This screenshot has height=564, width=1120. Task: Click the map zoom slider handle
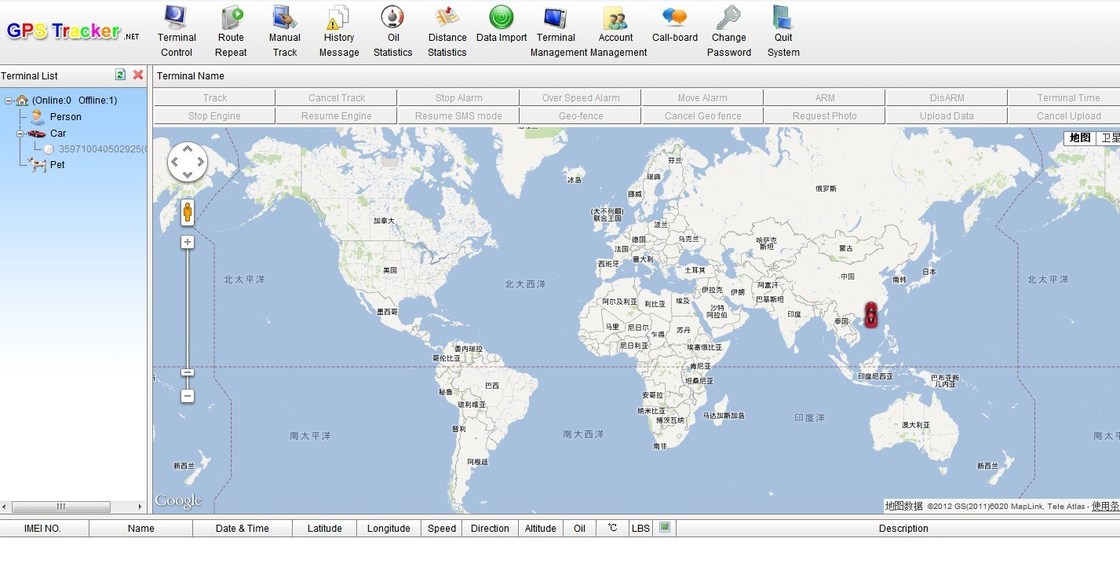[187, 373]
